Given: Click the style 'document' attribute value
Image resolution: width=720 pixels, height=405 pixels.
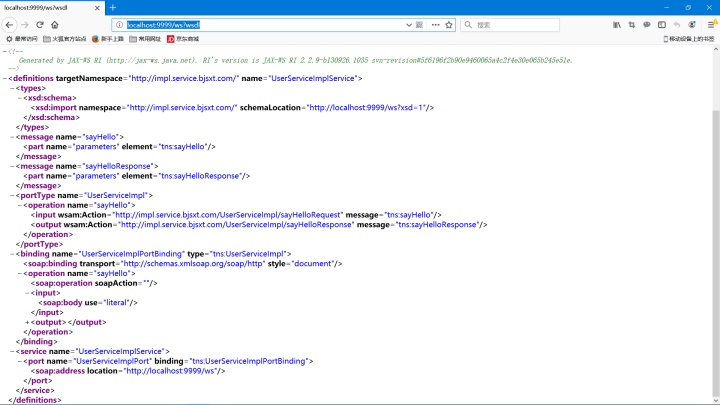Looking at the screenshot, I should pos(313,264).
